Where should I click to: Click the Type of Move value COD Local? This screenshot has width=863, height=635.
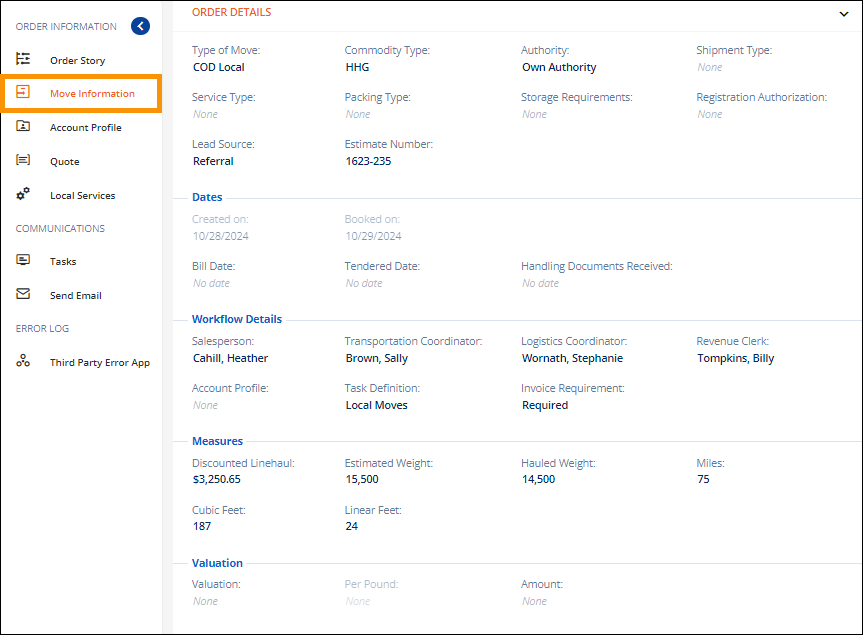pos(219,67)
